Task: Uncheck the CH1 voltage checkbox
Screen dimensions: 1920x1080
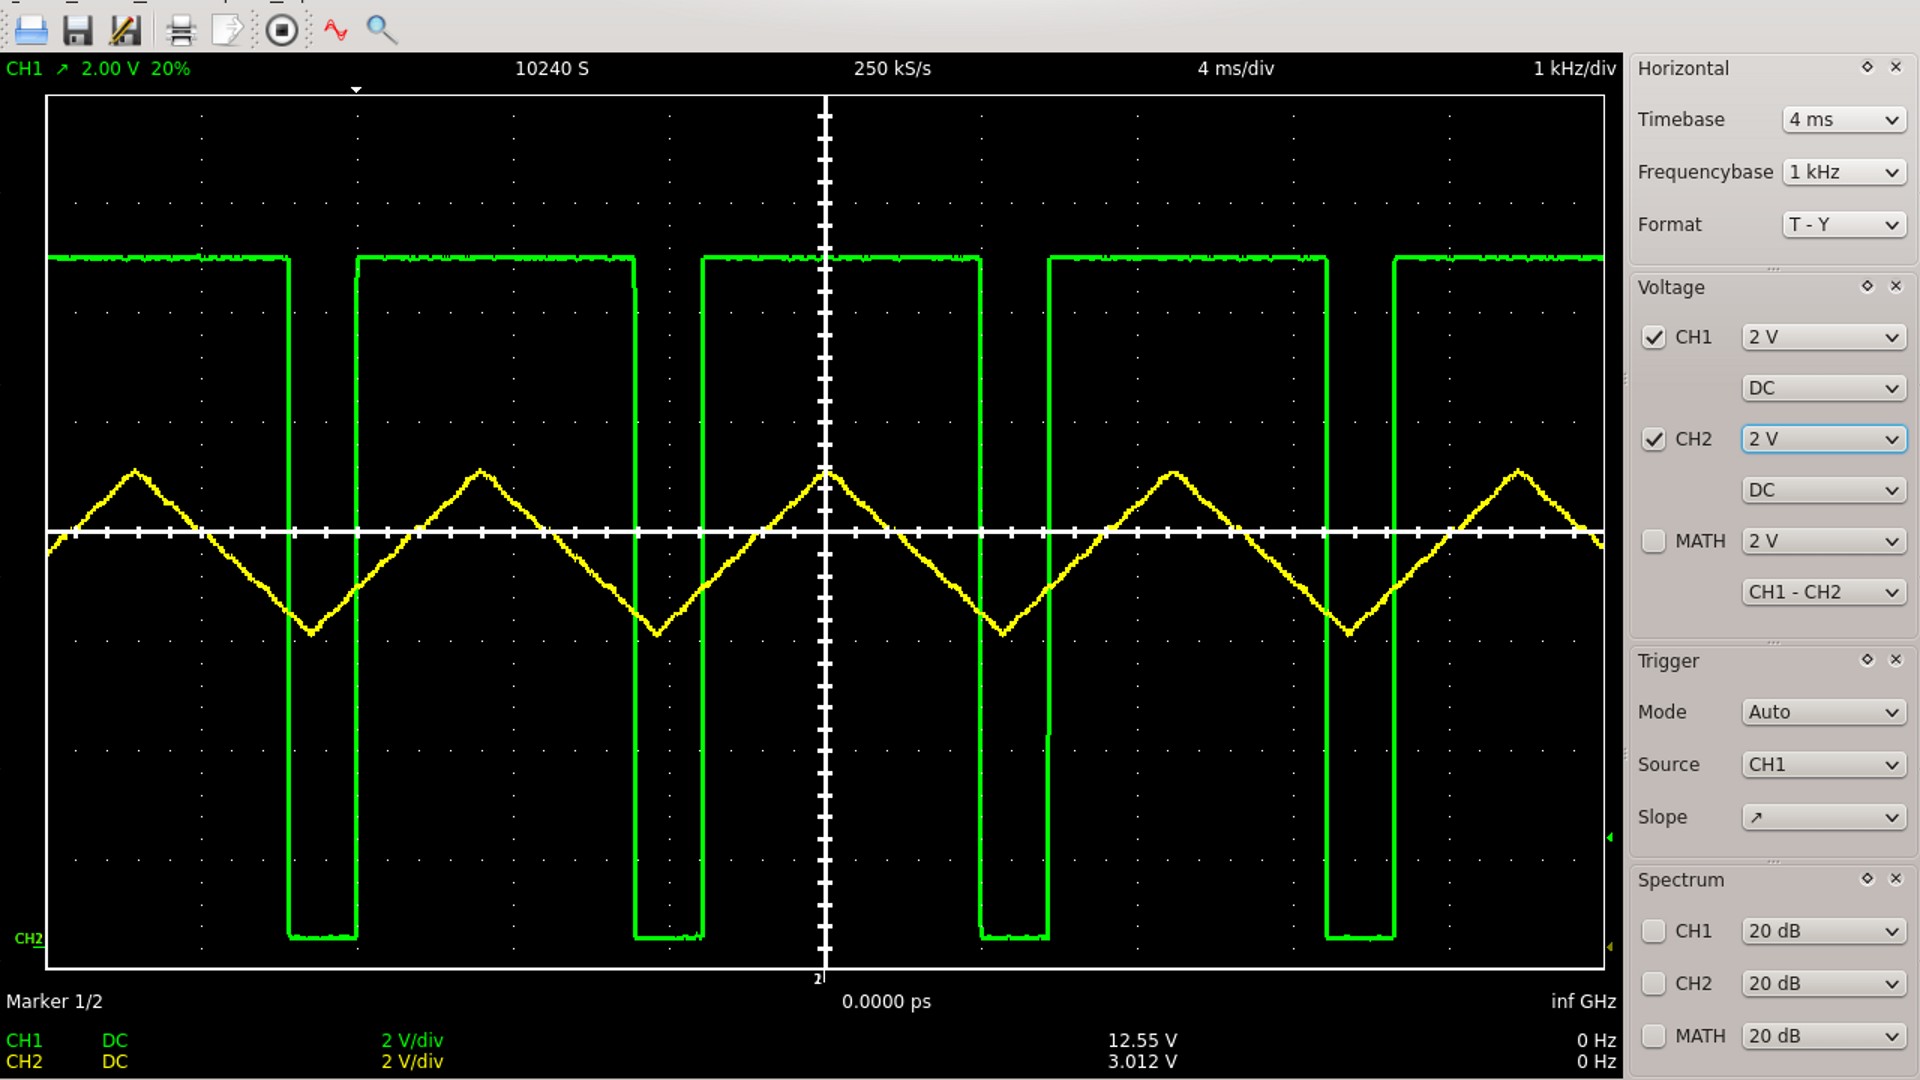Action: point(1653,337)
